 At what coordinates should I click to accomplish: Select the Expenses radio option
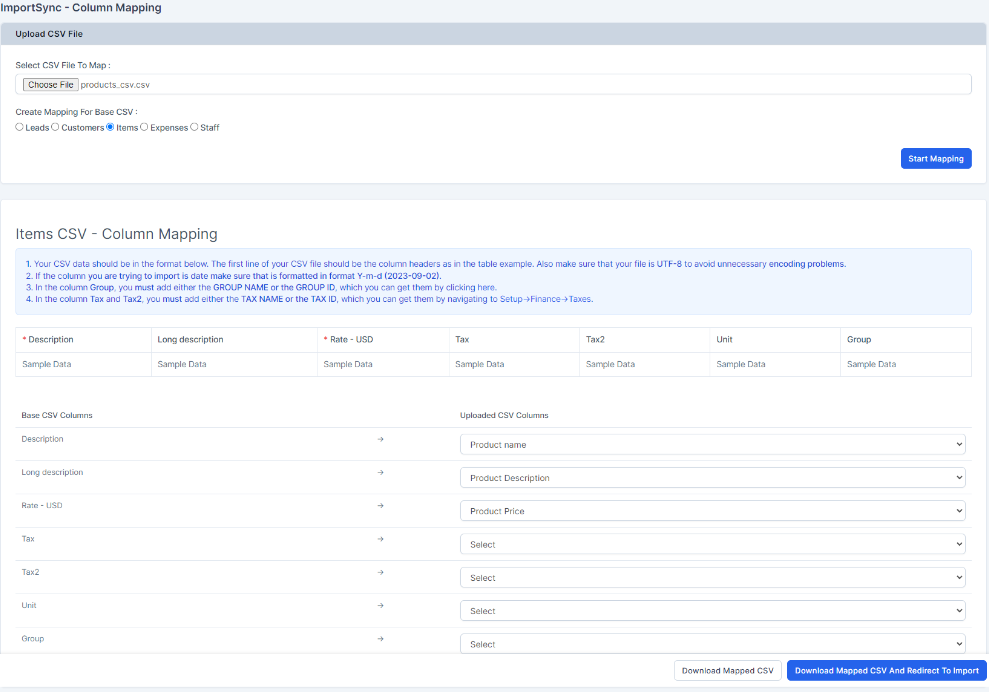tap(144, 127)
